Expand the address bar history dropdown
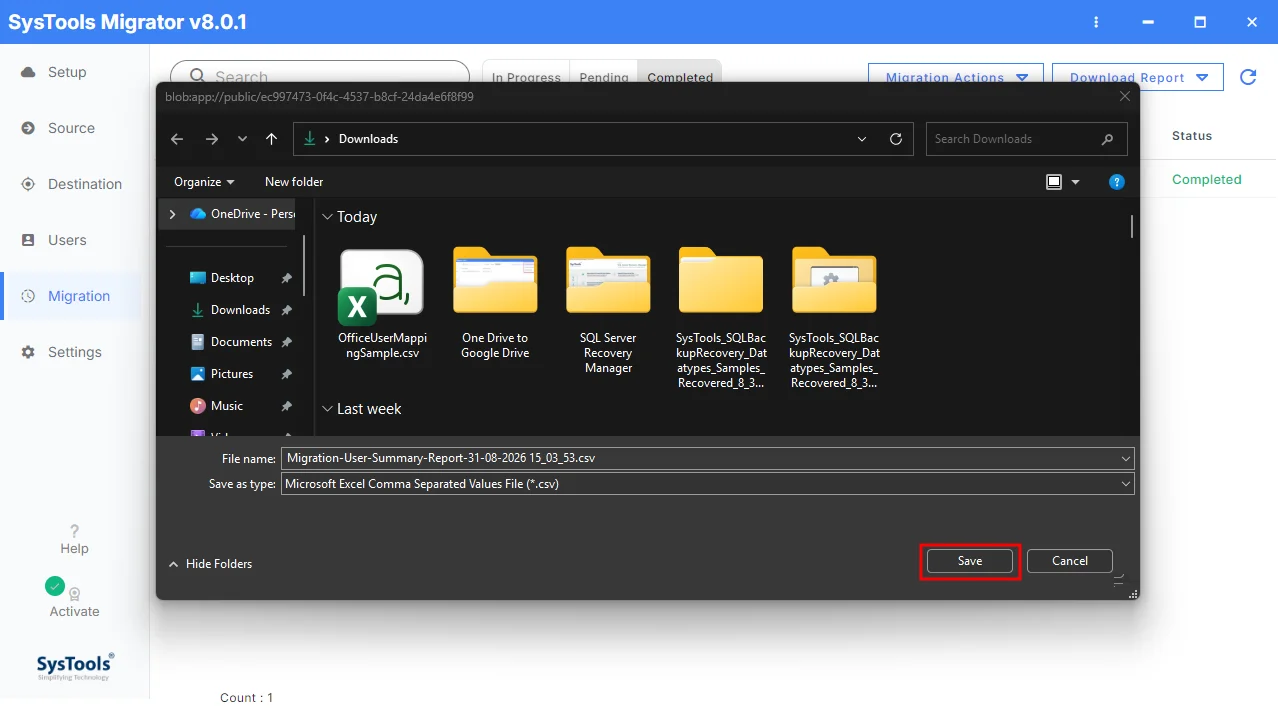1278x717 pixels. coord(862,139)
